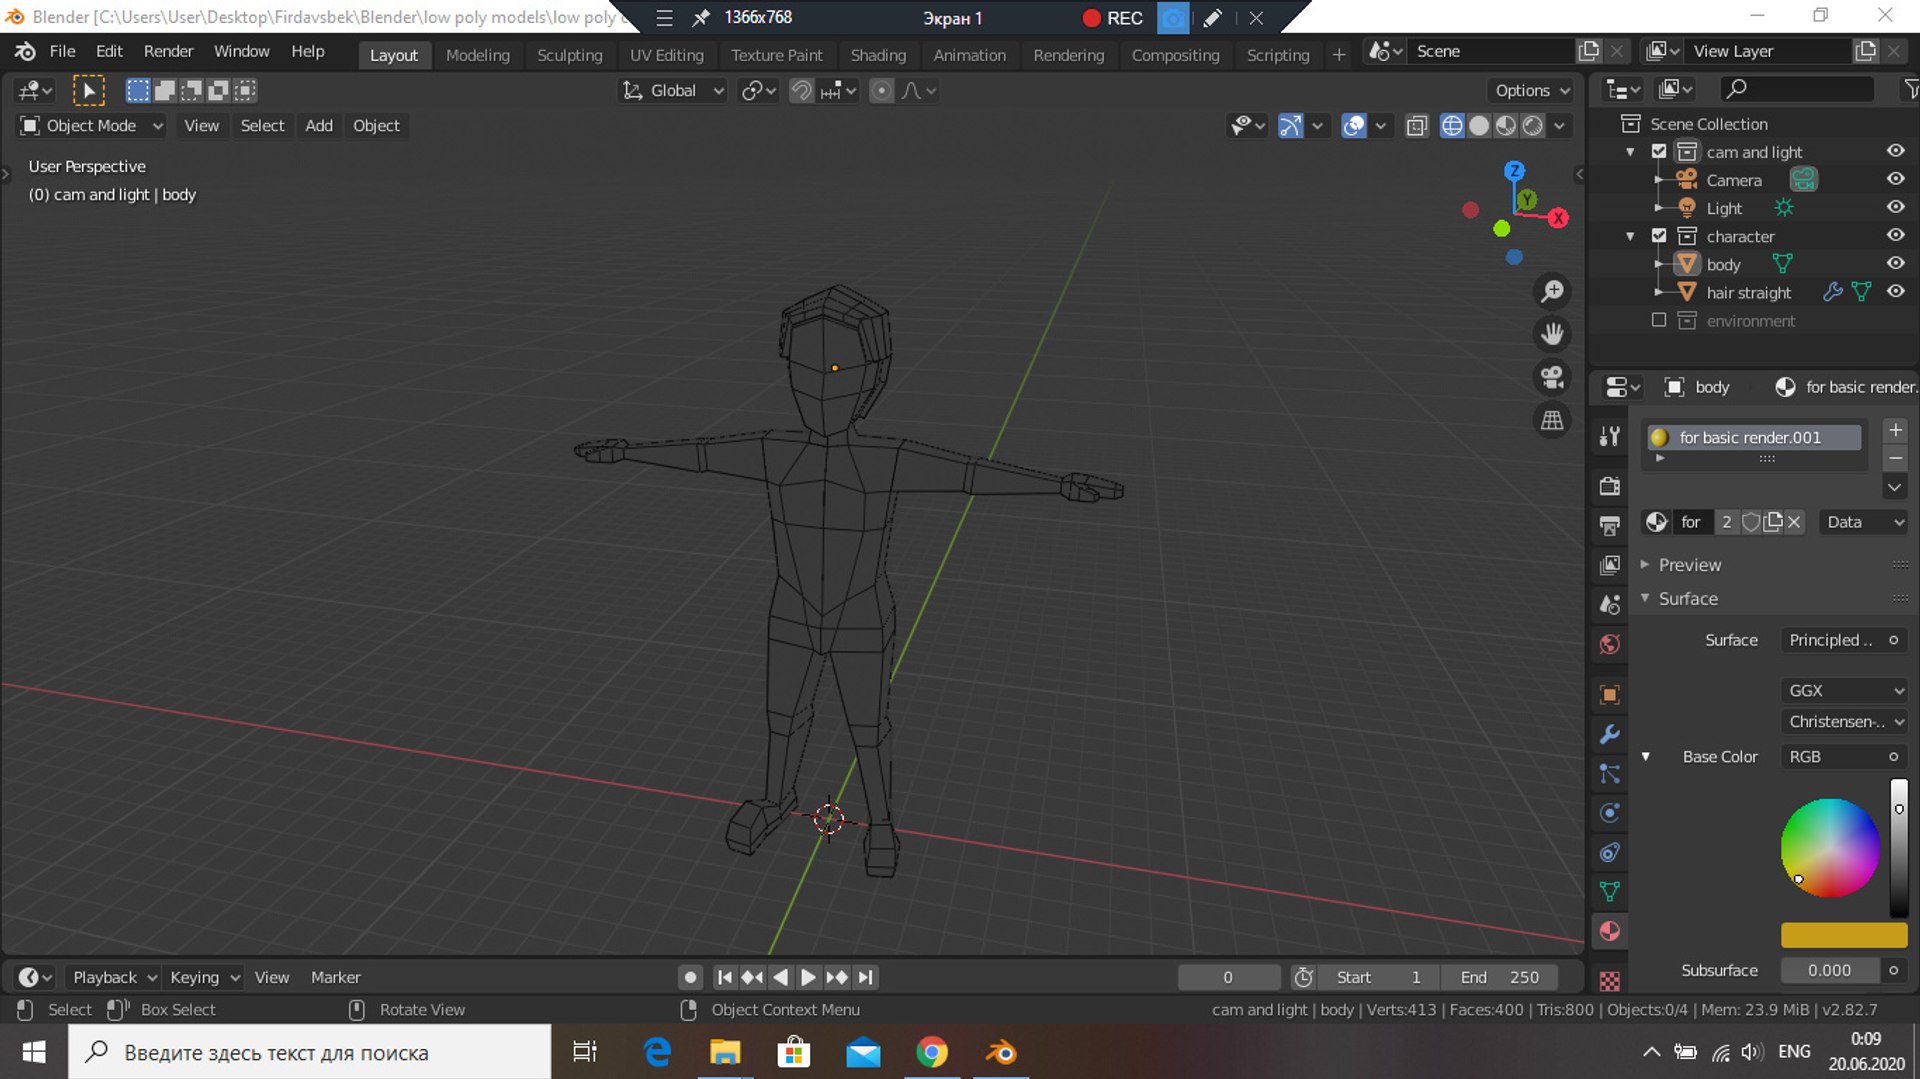Open Object properties orange square tab
Viewport: 1920px width, 1079px height.
[1609, 694]
